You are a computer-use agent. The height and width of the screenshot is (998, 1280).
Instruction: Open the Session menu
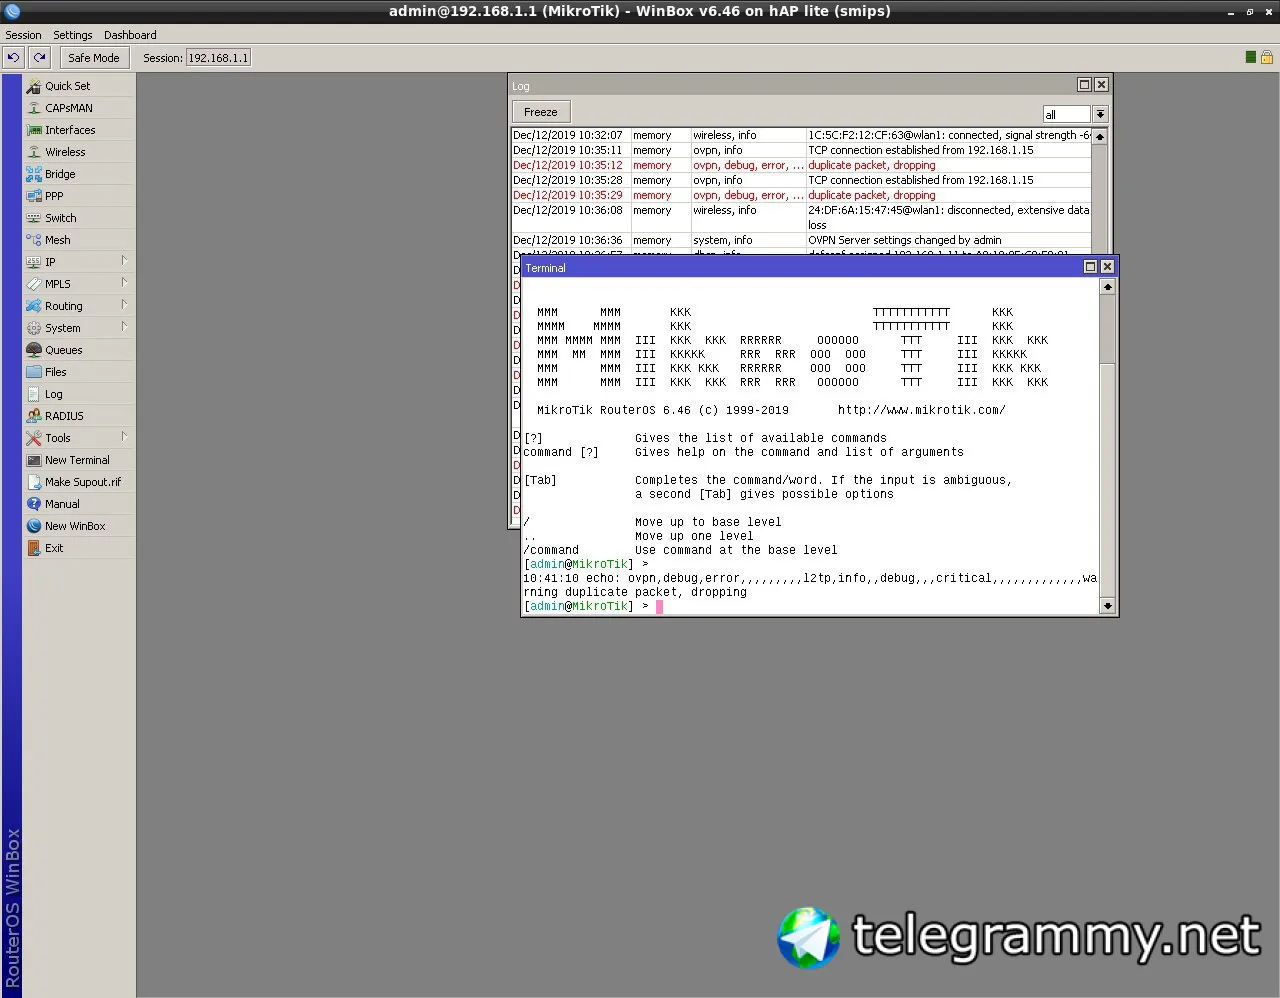[x=23, y=35]
